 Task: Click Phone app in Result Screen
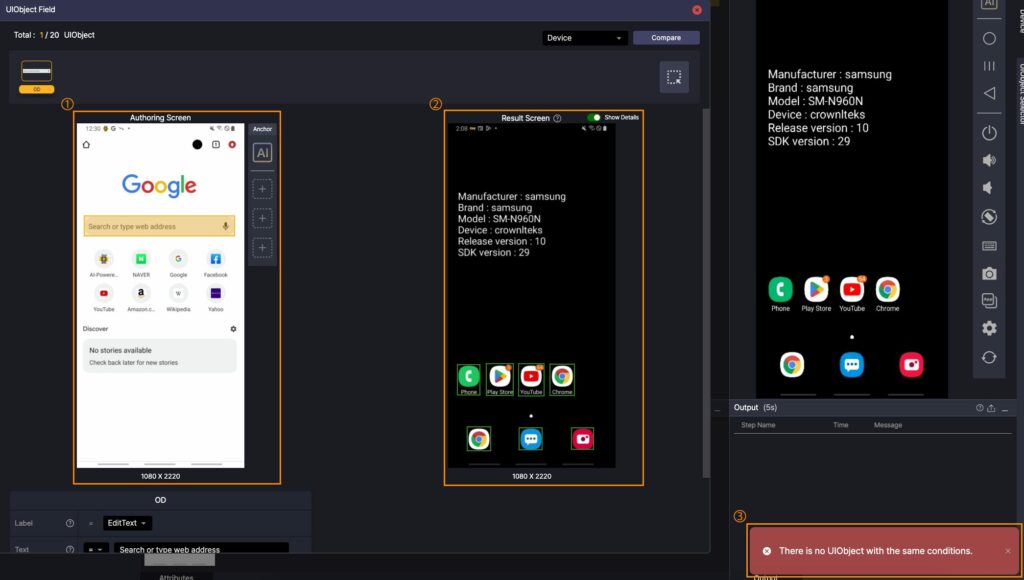[x=469, y=380]
